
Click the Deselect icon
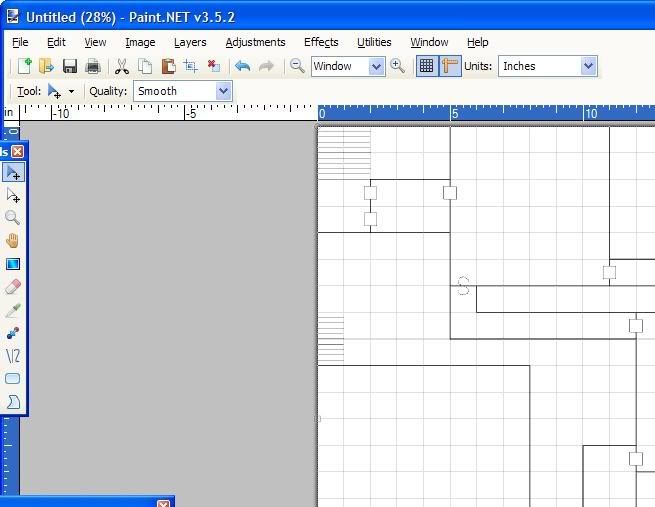coord(213,66)
